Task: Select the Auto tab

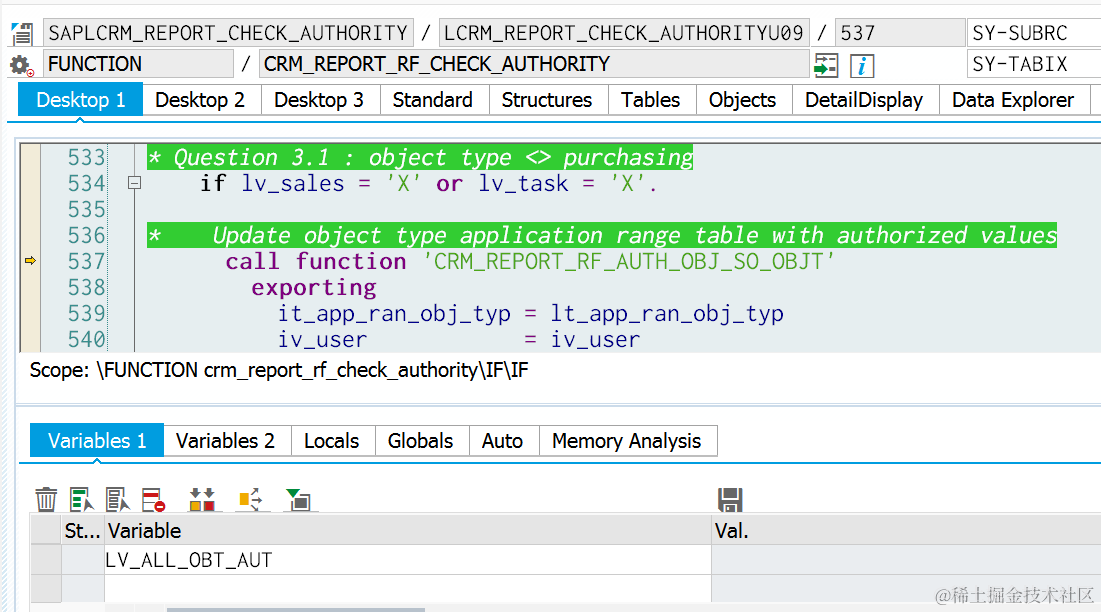Action: pyautogui.click(x=502, y=441)
